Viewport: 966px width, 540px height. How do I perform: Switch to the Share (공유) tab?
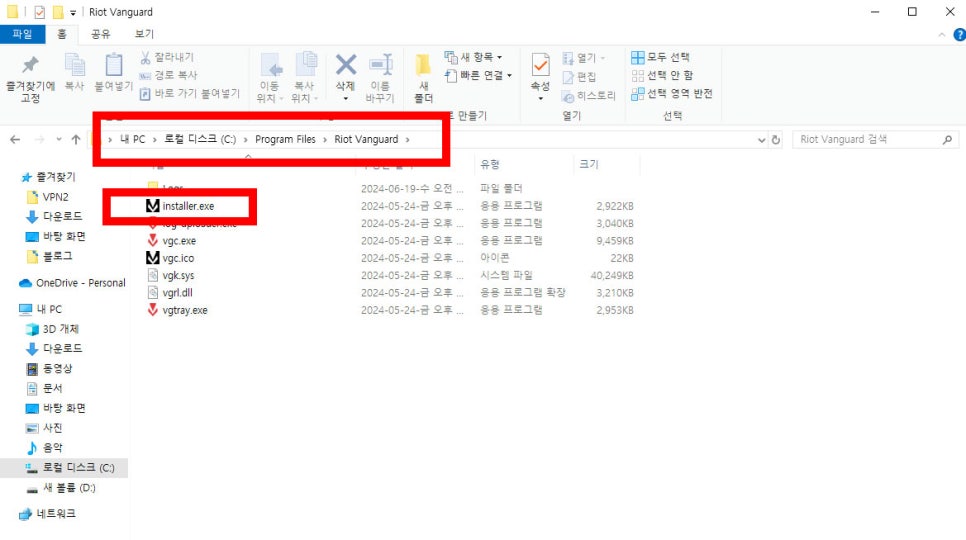point(100,34)
